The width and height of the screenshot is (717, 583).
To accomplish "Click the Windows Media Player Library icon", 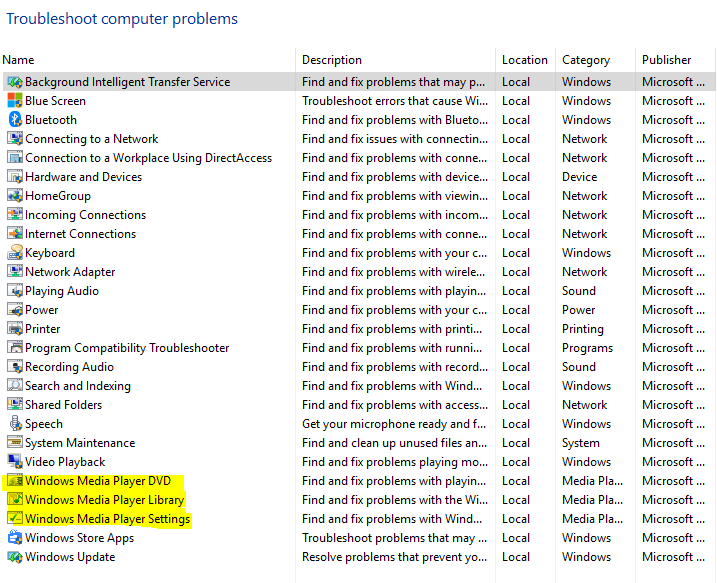I will tap(15, 500).
